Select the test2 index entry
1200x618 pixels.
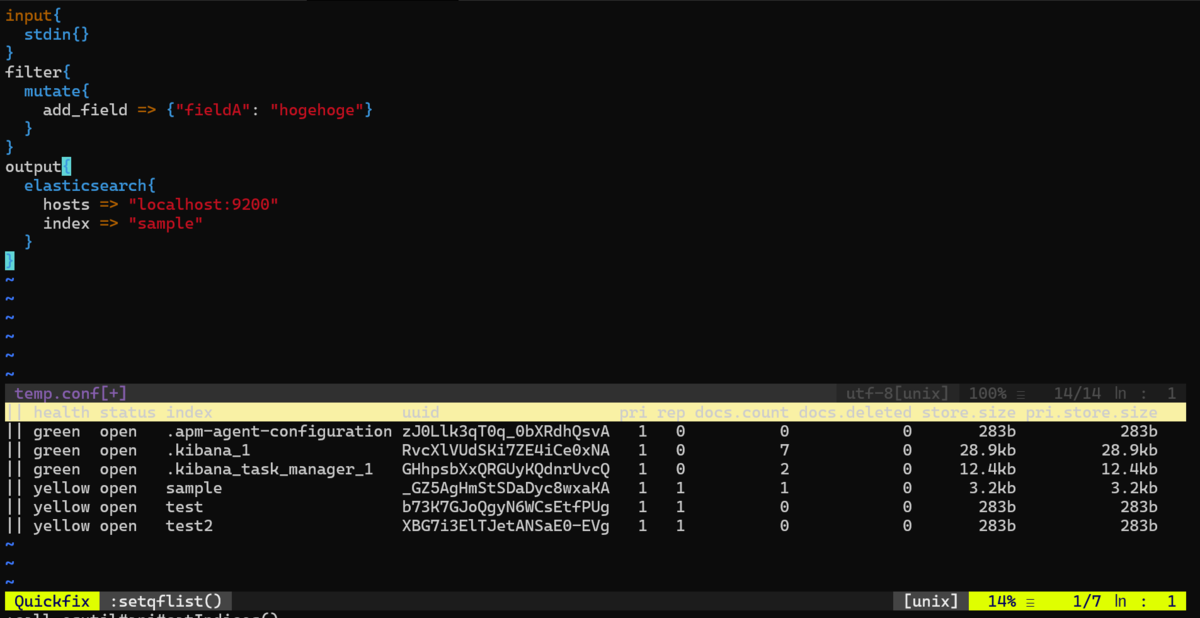(x=189, y=526)
